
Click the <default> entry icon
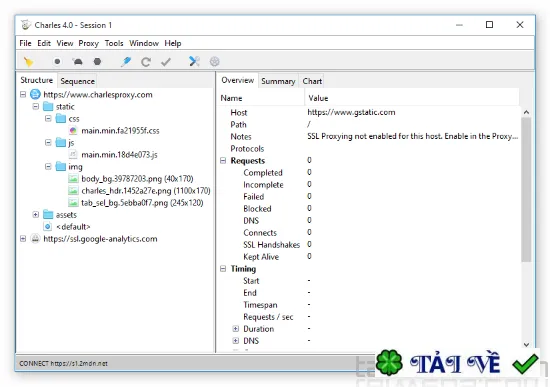pos(48,226)
